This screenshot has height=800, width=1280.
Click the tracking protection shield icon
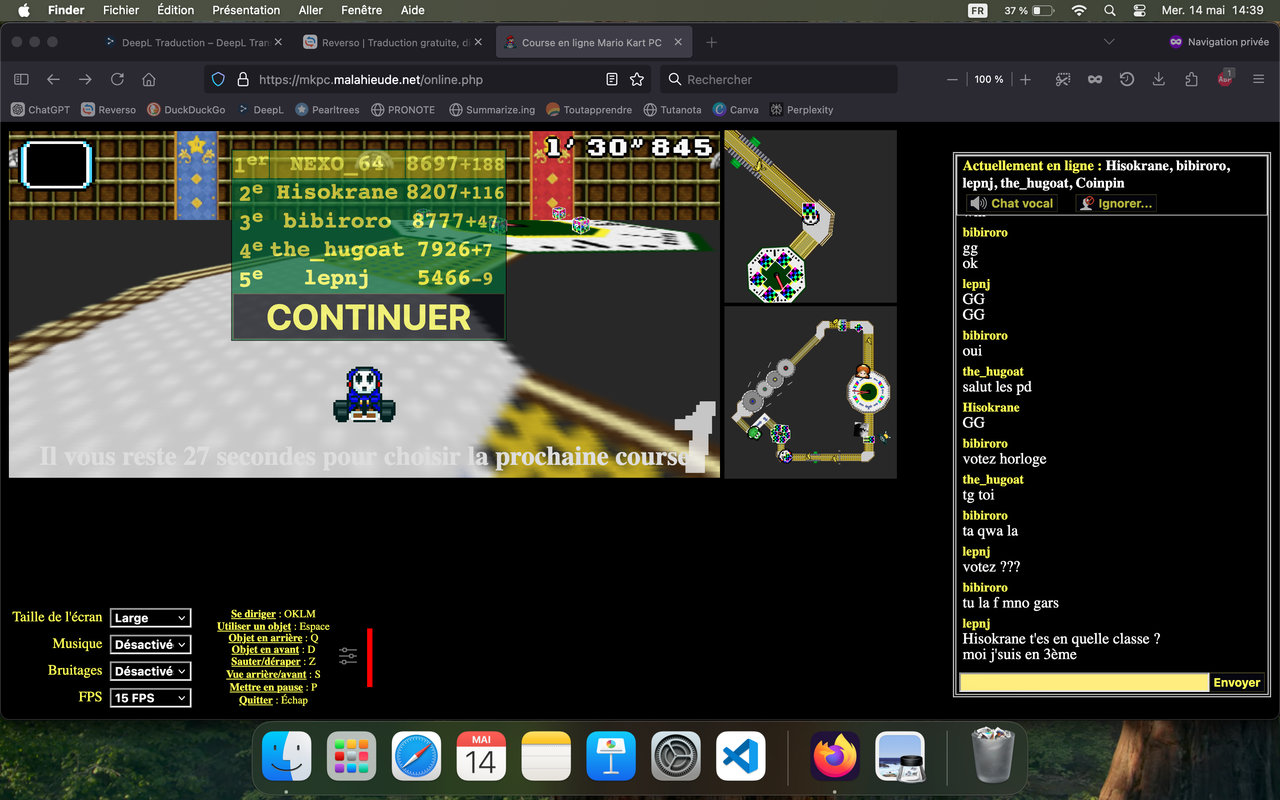[218, 79]
